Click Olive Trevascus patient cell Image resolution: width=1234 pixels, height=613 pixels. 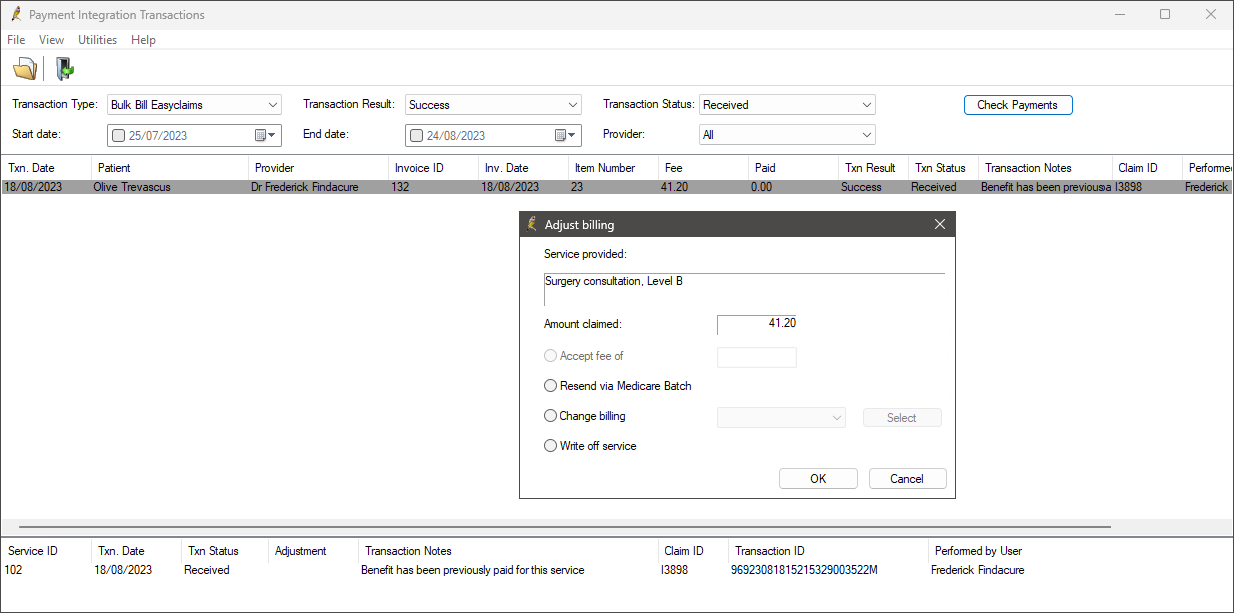[x=133, y=187]
